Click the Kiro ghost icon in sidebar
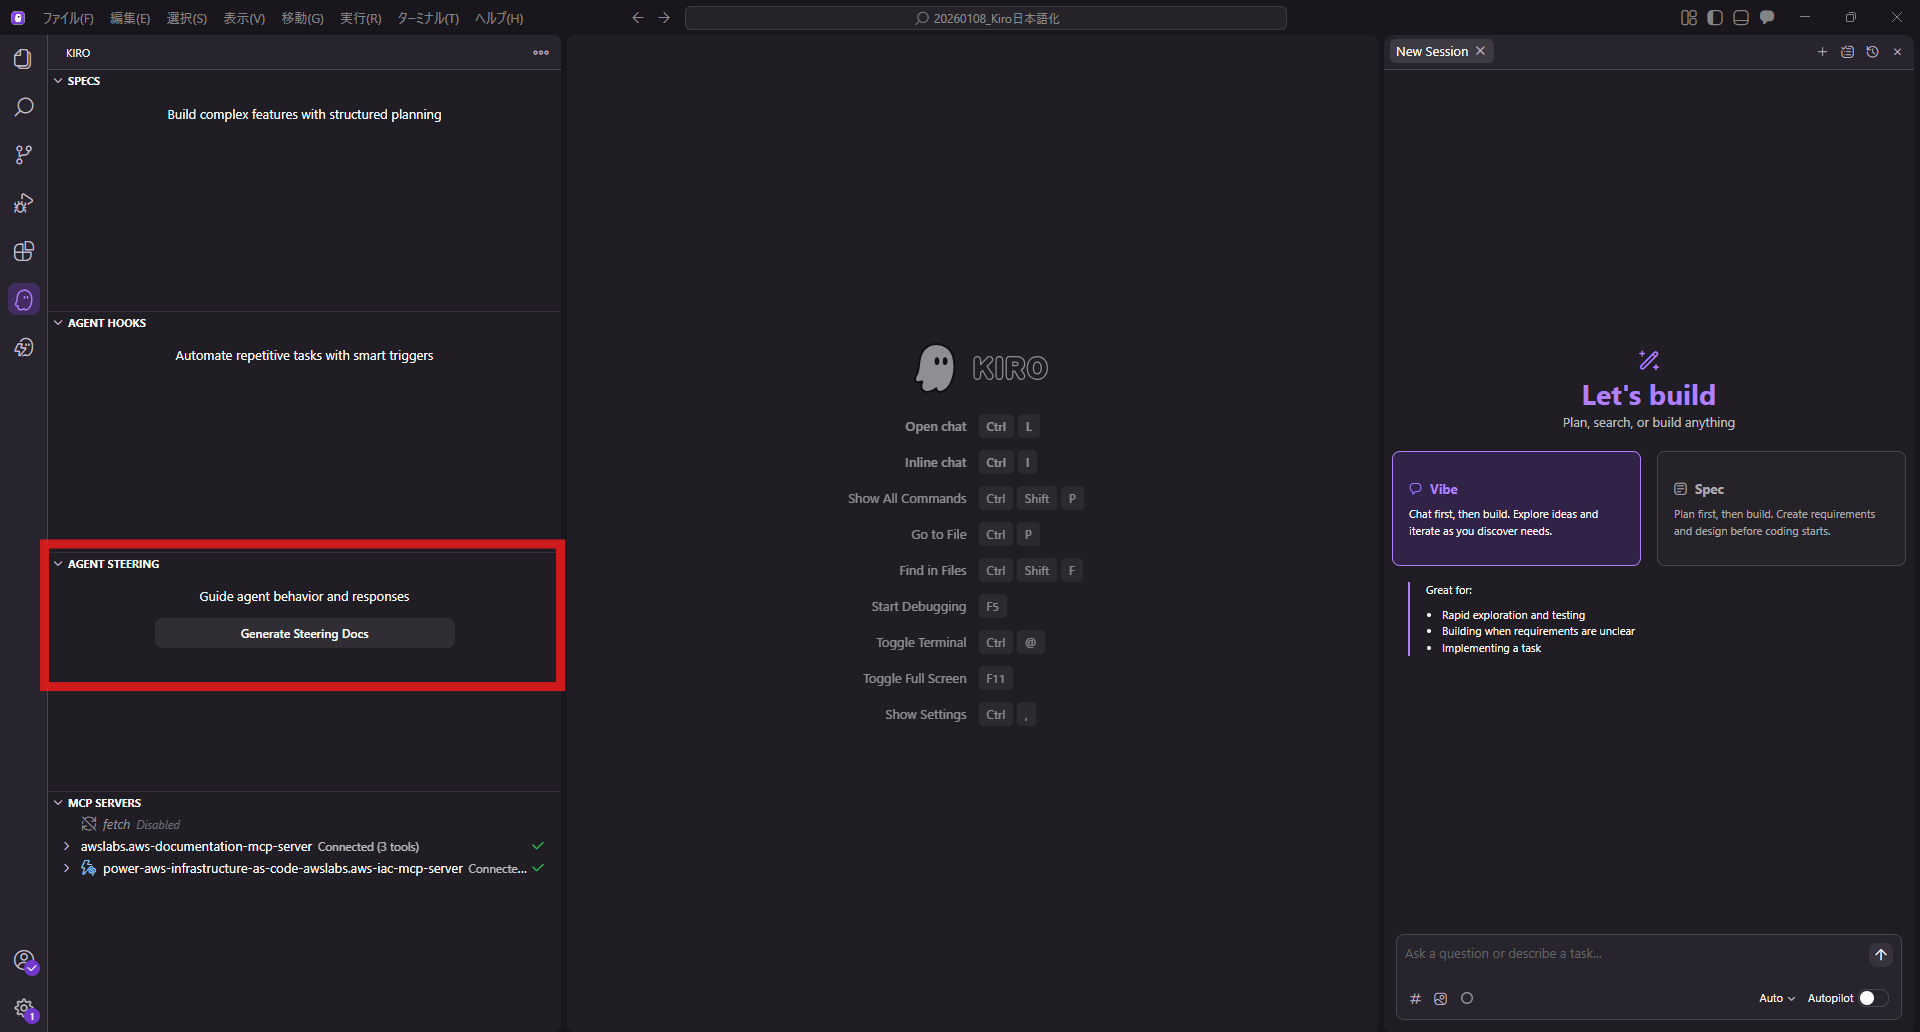Screen dimensions: 1920x1032 tap(24, 299)
